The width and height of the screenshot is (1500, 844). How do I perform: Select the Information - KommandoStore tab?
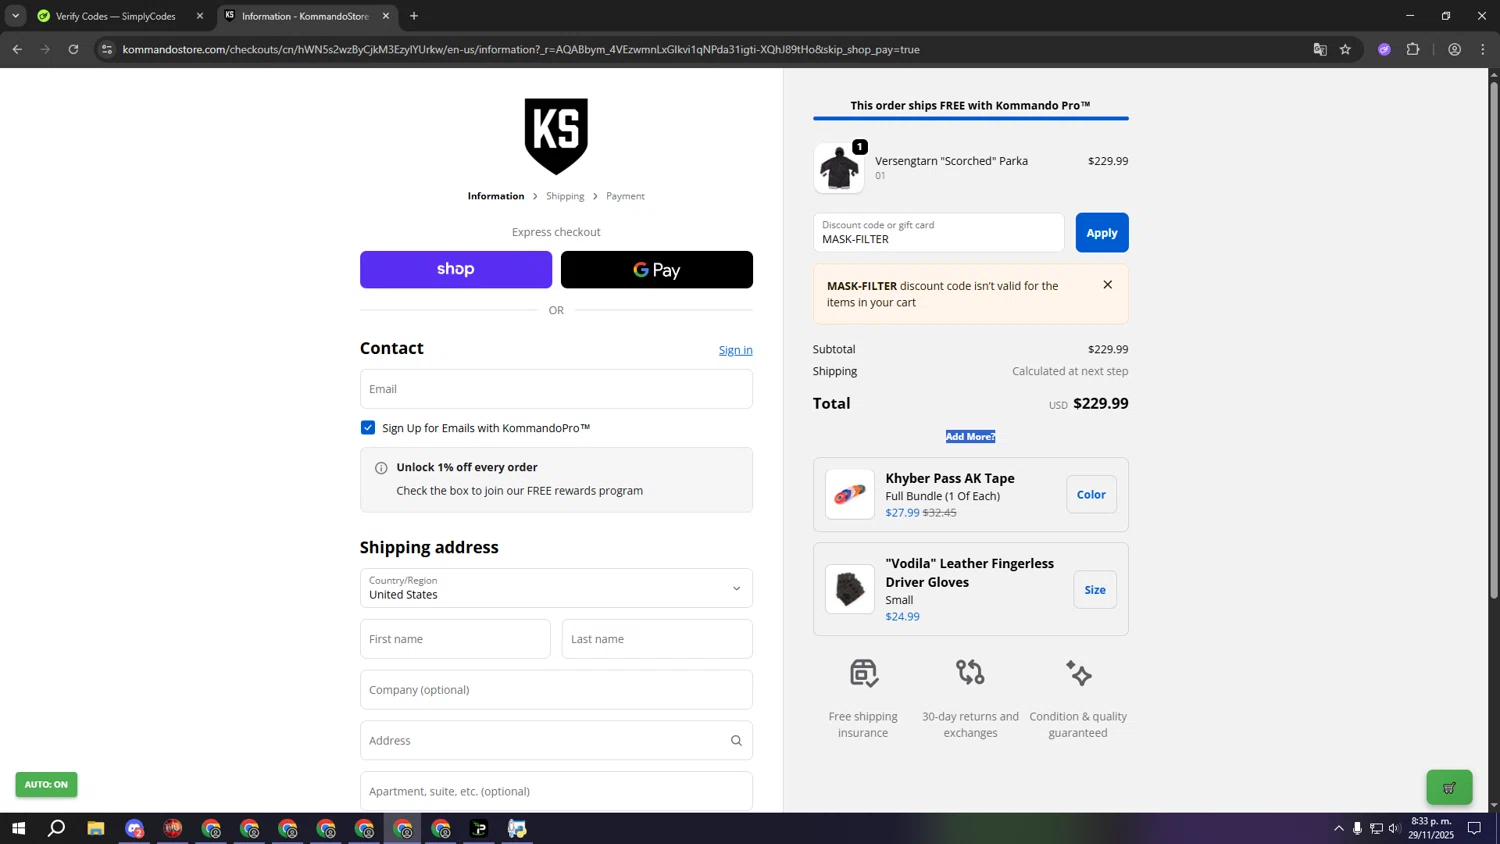click(x=307, y=16)
